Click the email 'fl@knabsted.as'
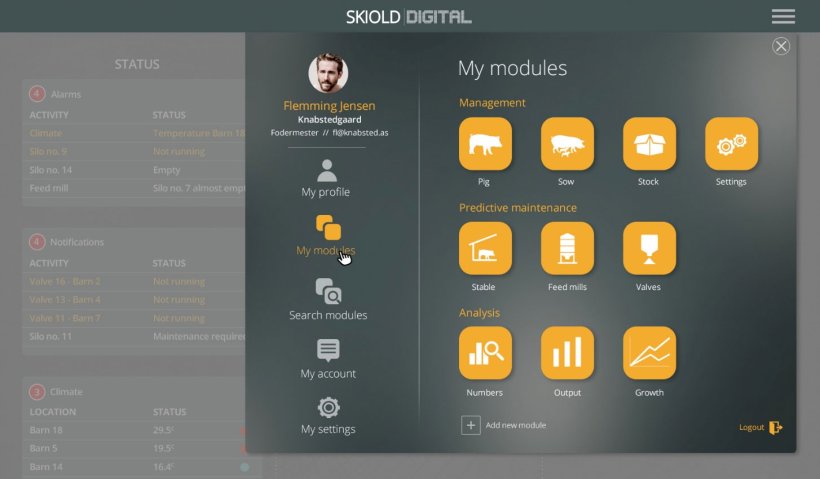This screenshot has height=479, width=820. tap(360, 133)
